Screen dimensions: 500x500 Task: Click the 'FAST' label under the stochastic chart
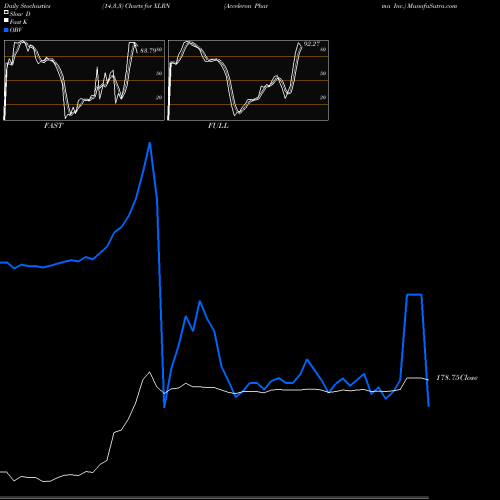coord(53,126)
